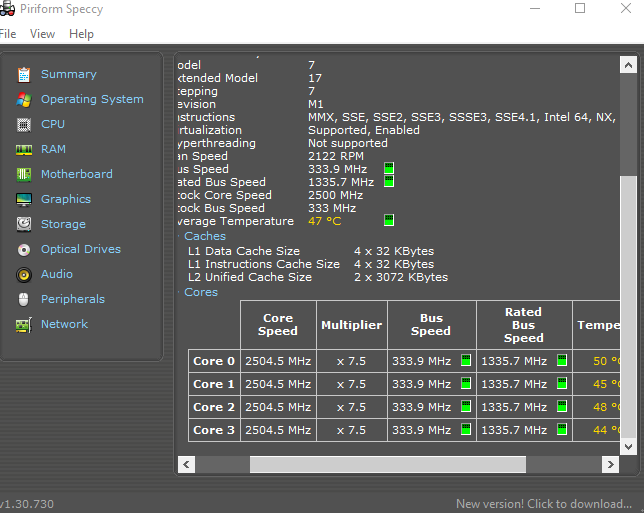644x513 pixels.
Task: Click the vertical scrollbar down arrow
Action: [628, 446]
